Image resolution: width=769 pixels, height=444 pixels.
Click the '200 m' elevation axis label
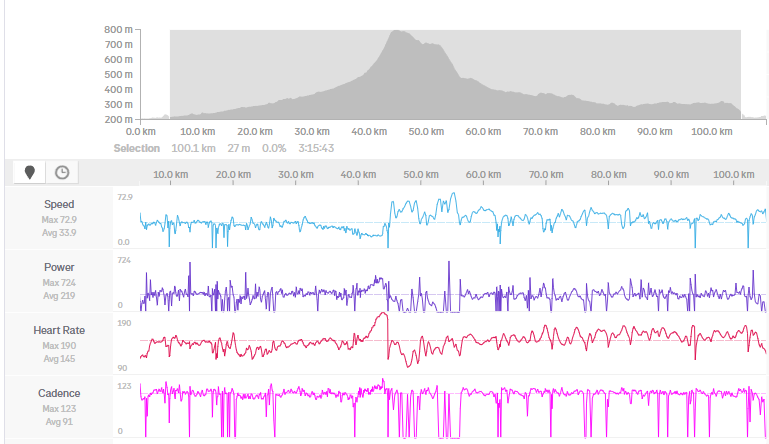point(118,119)
